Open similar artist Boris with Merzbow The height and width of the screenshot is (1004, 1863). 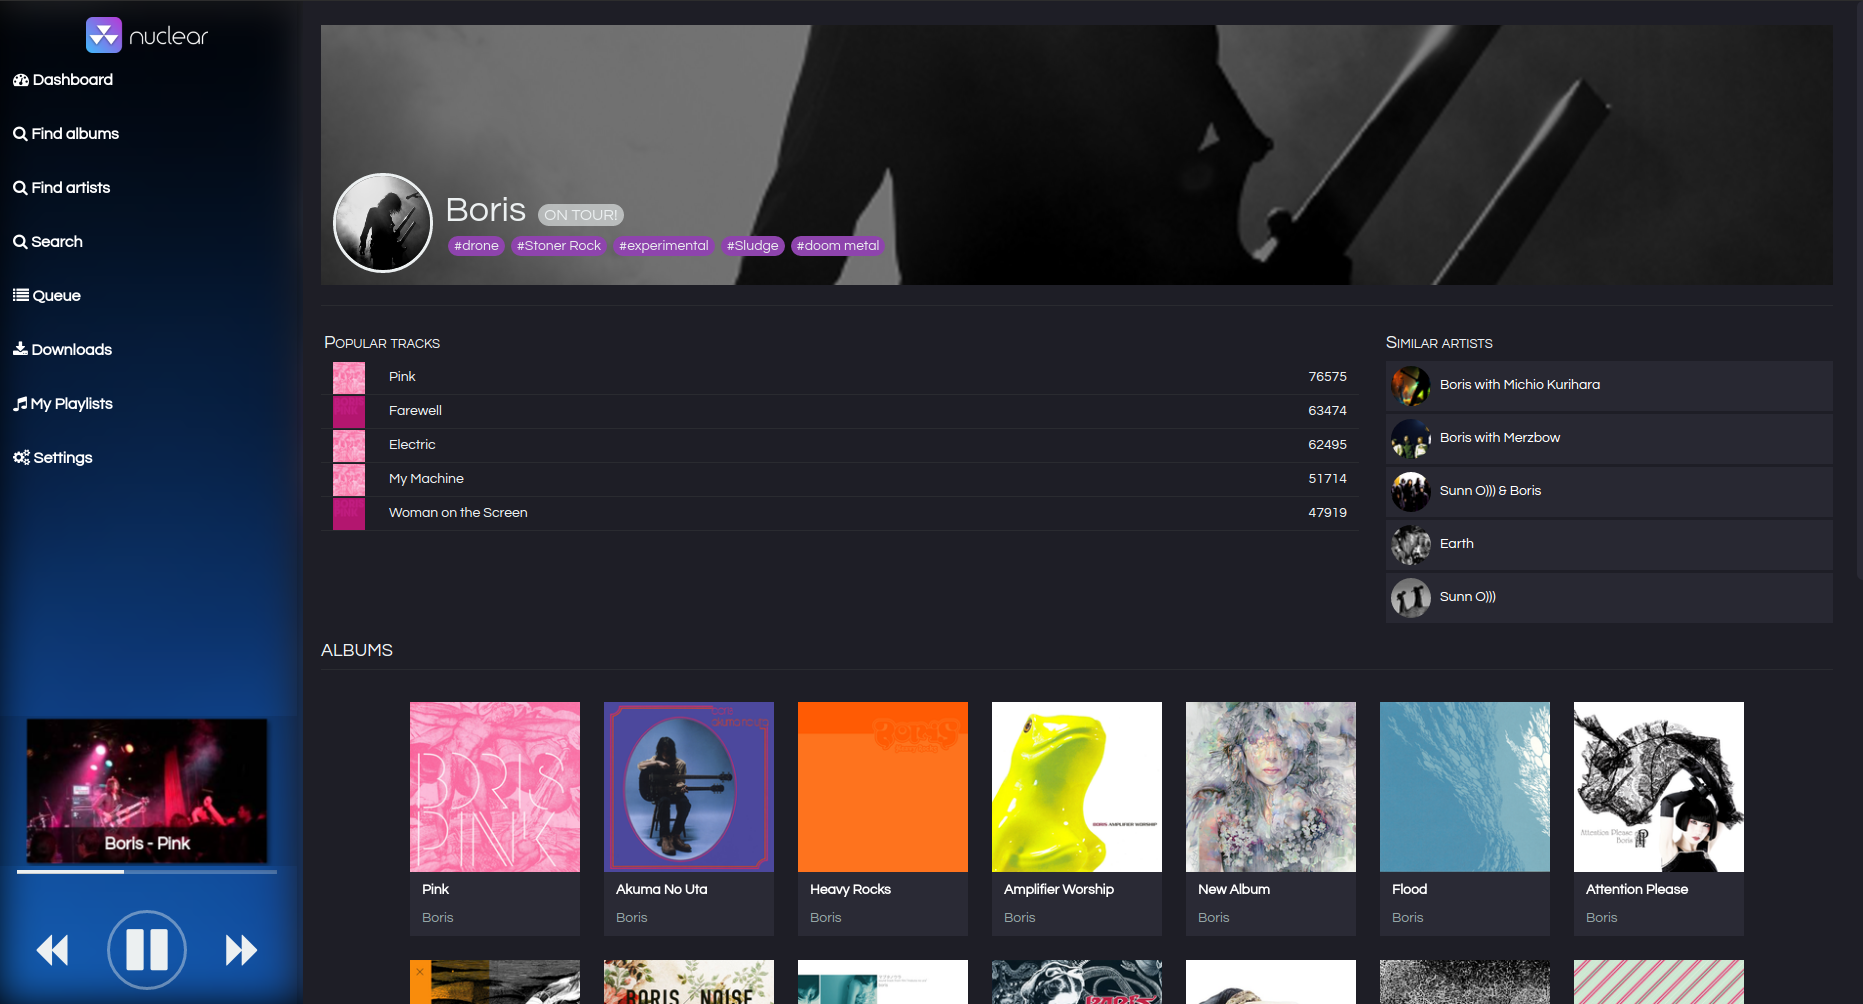(x=1609, y=439)
